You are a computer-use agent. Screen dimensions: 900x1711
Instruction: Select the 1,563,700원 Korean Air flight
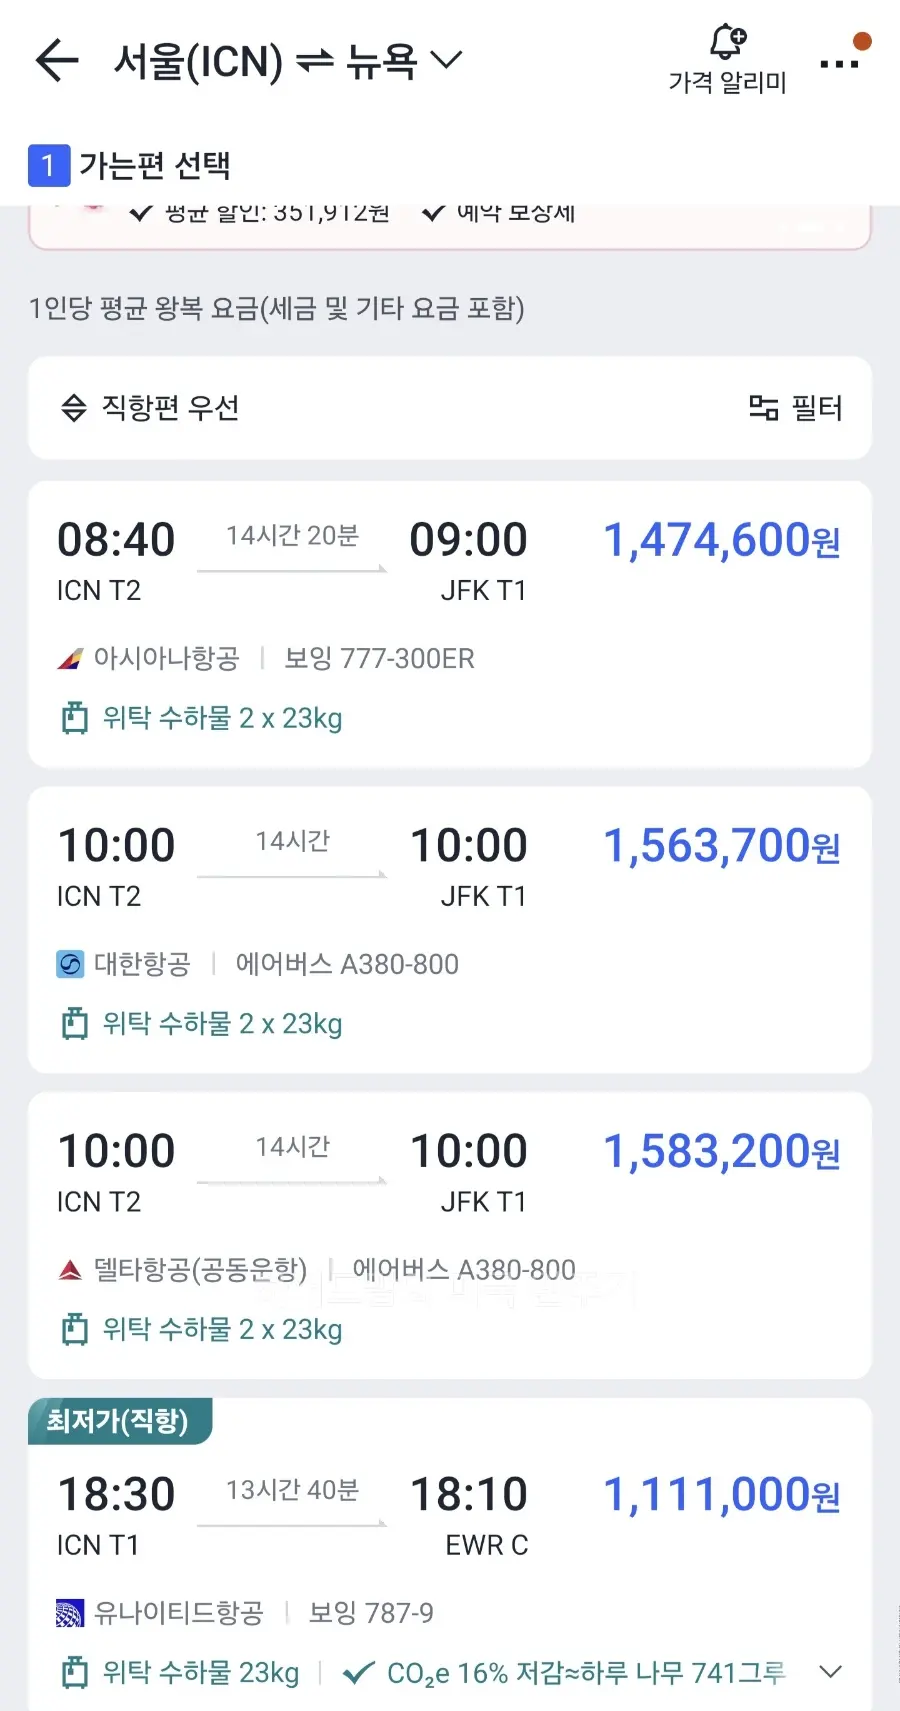click(x=450, y=930)
